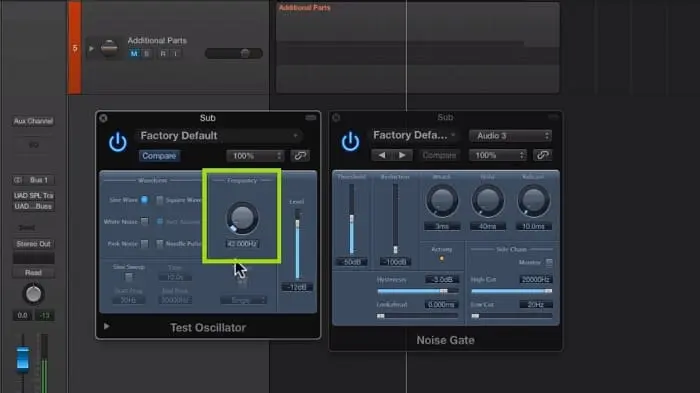The image size is (700, 393).
Task: Open Factory Default preset menu in Noise Gate
Action: (x=414, y=135)
